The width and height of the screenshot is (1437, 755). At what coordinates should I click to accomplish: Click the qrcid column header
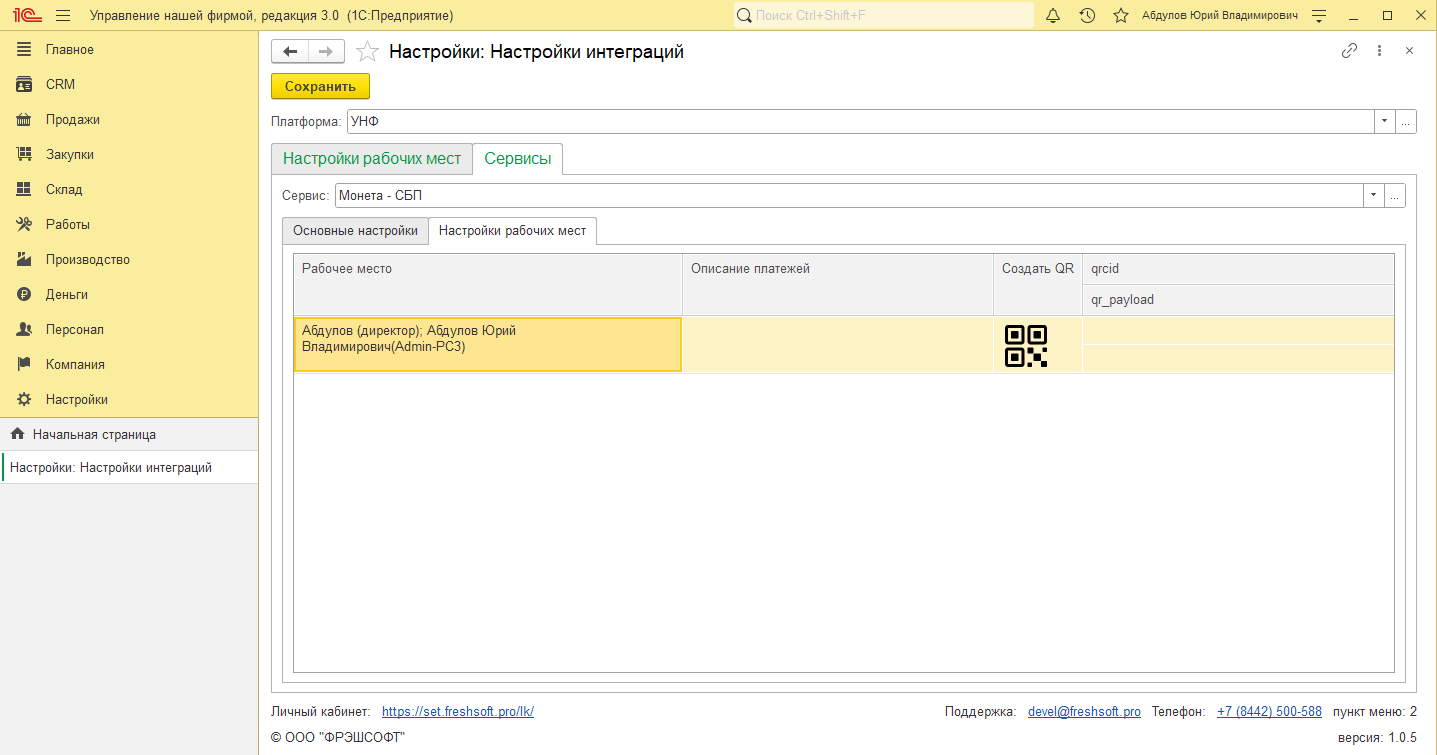[1238, 269]
